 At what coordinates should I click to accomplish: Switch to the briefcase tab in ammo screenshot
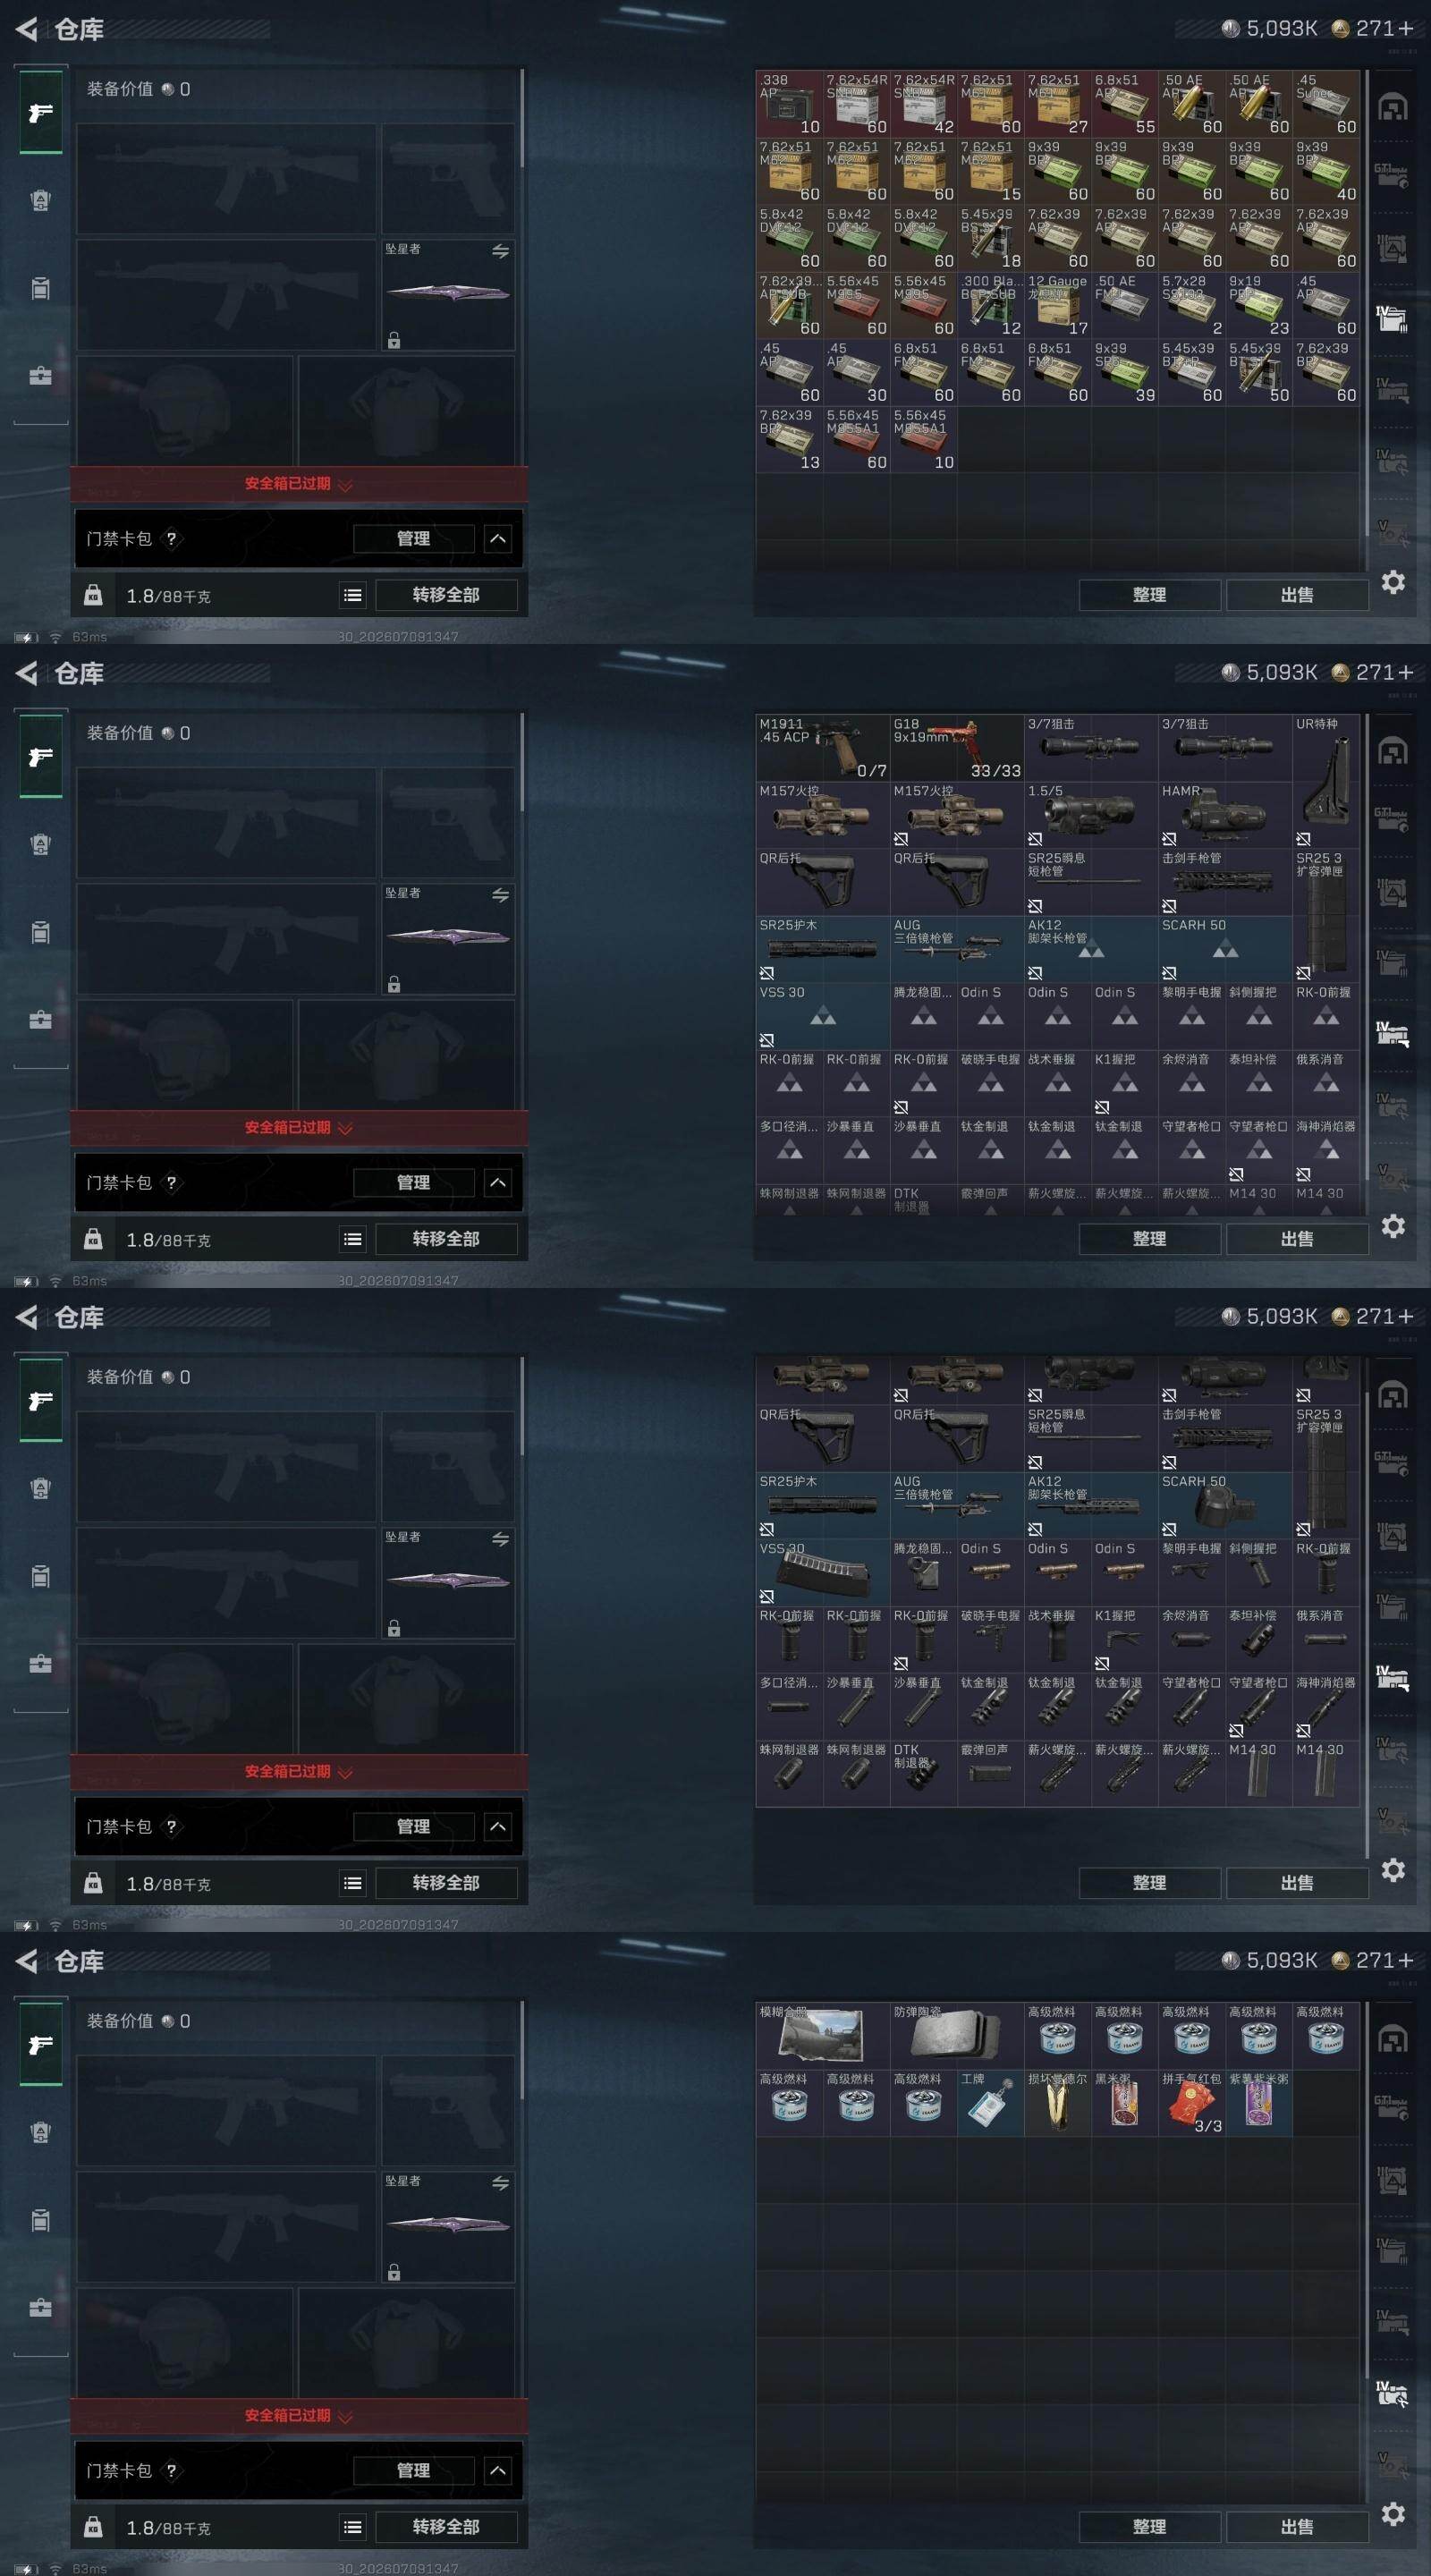coord(40,376)
